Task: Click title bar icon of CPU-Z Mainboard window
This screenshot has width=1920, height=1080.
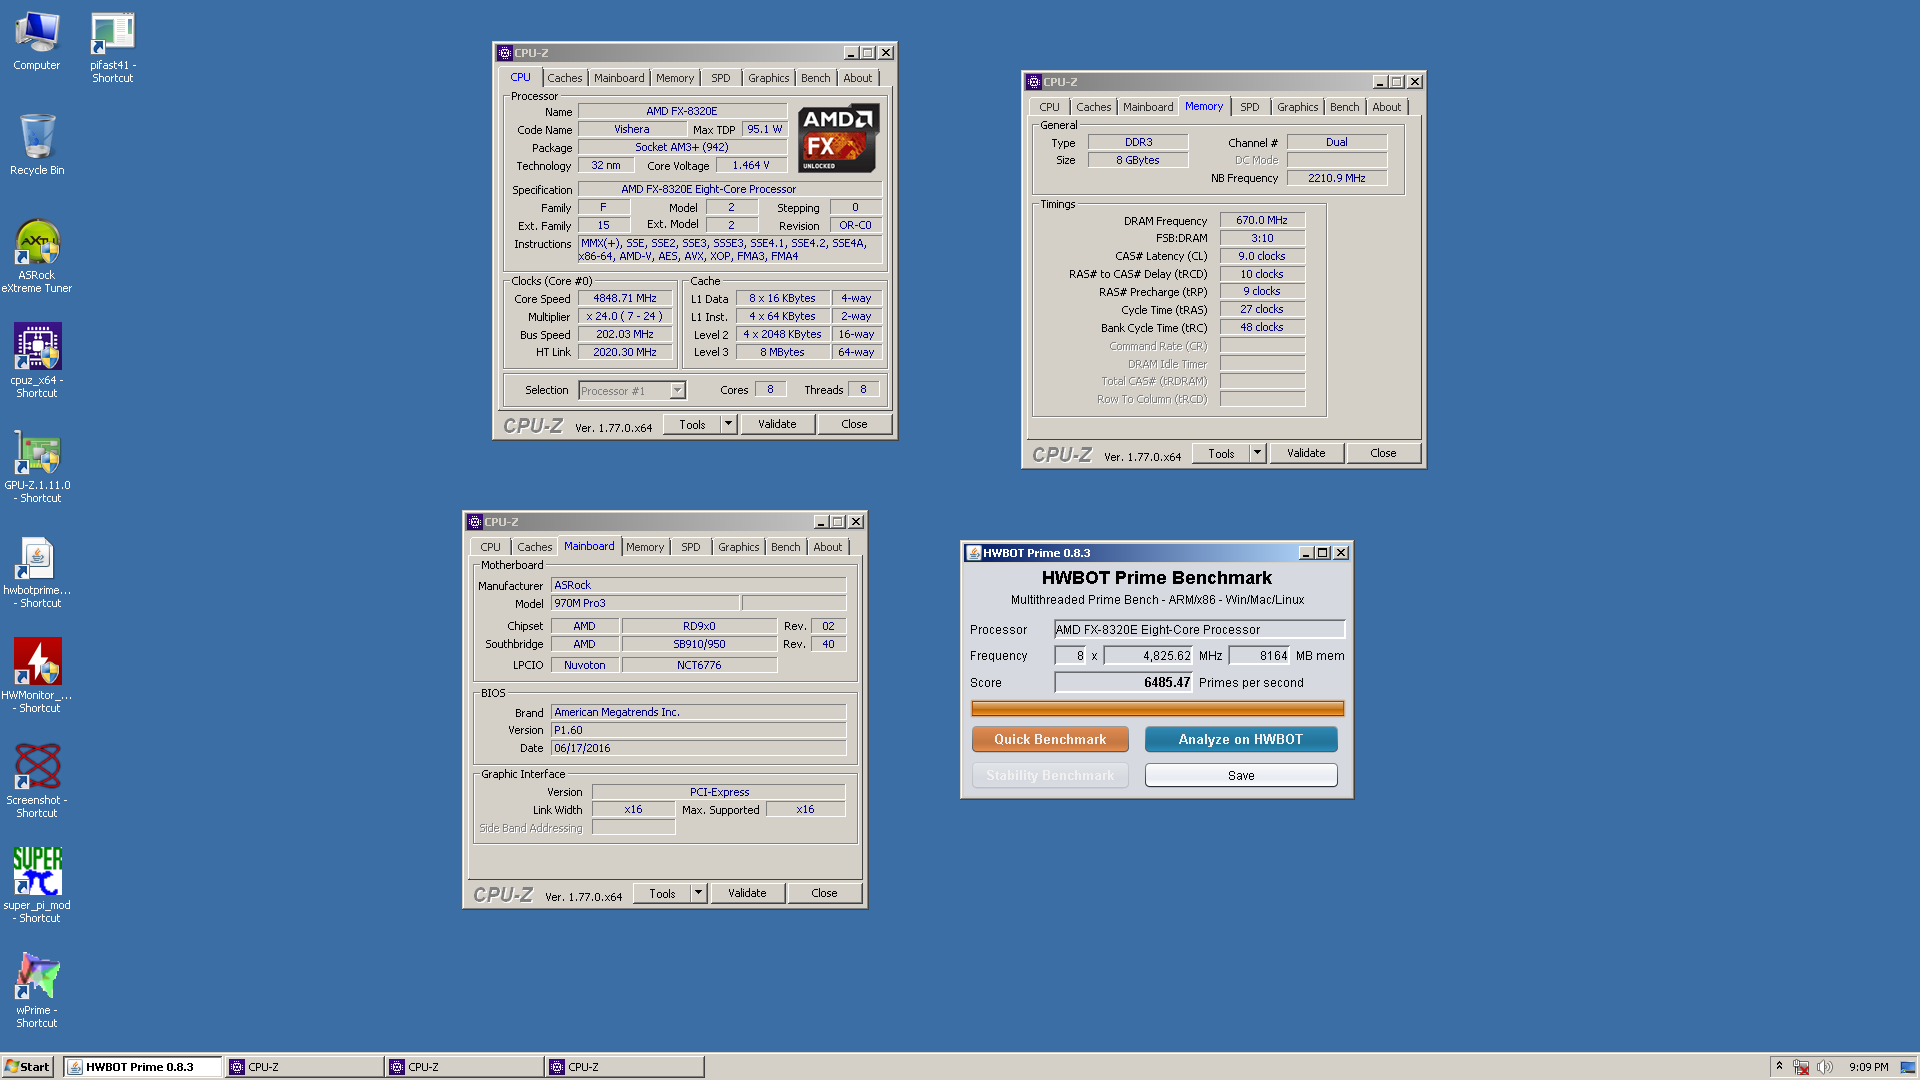Action: (x=475, y=522)
